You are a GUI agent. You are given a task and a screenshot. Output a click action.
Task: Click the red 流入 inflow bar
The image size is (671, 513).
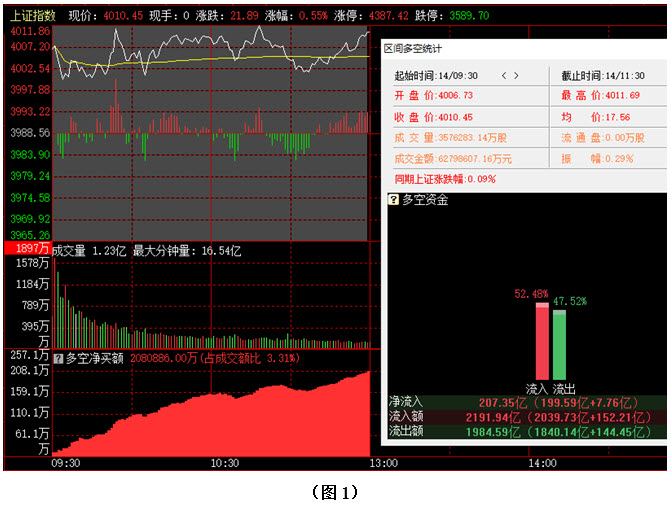542,341
